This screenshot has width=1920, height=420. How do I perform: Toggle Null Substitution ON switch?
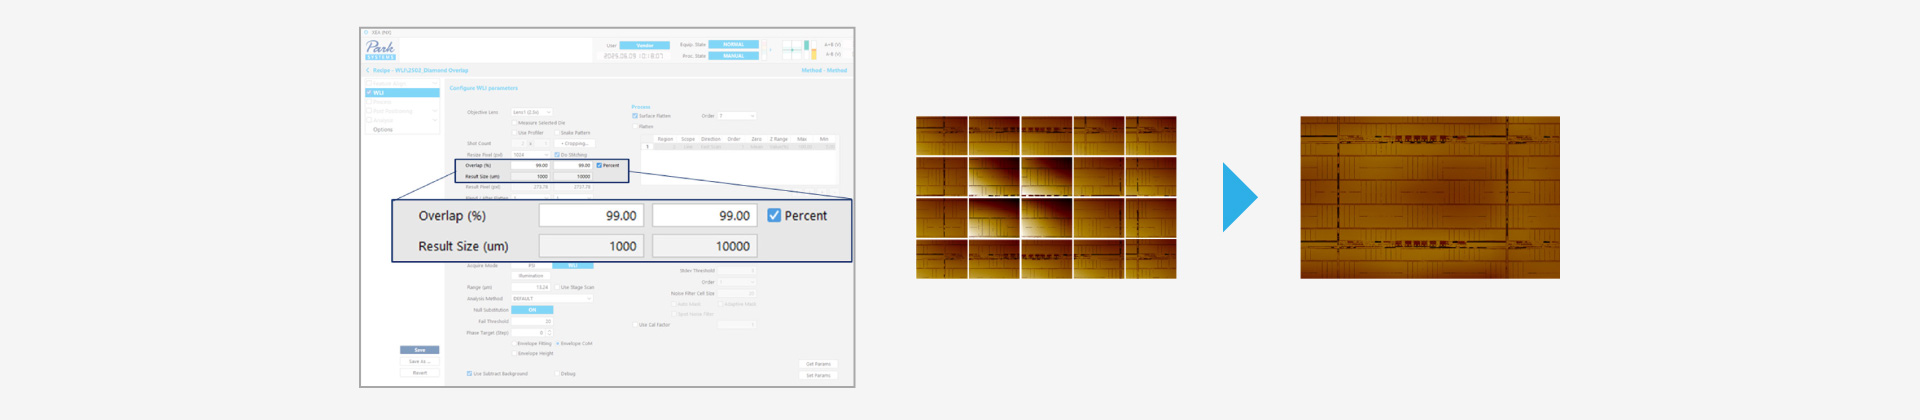click(x=532, y=310)
